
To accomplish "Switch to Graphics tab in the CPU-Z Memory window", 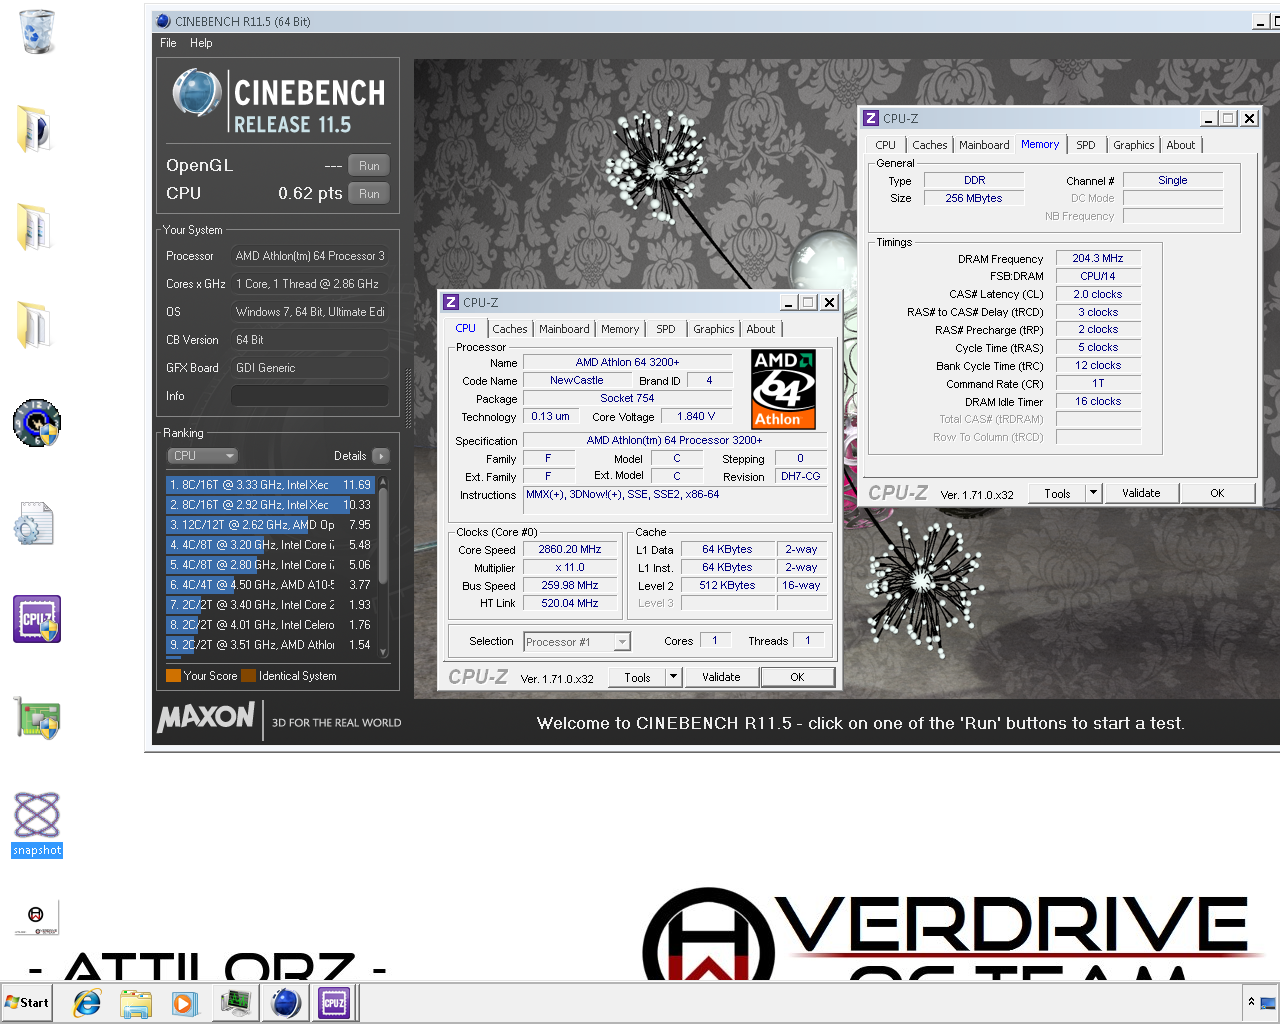I will (x=1134, y=145).
